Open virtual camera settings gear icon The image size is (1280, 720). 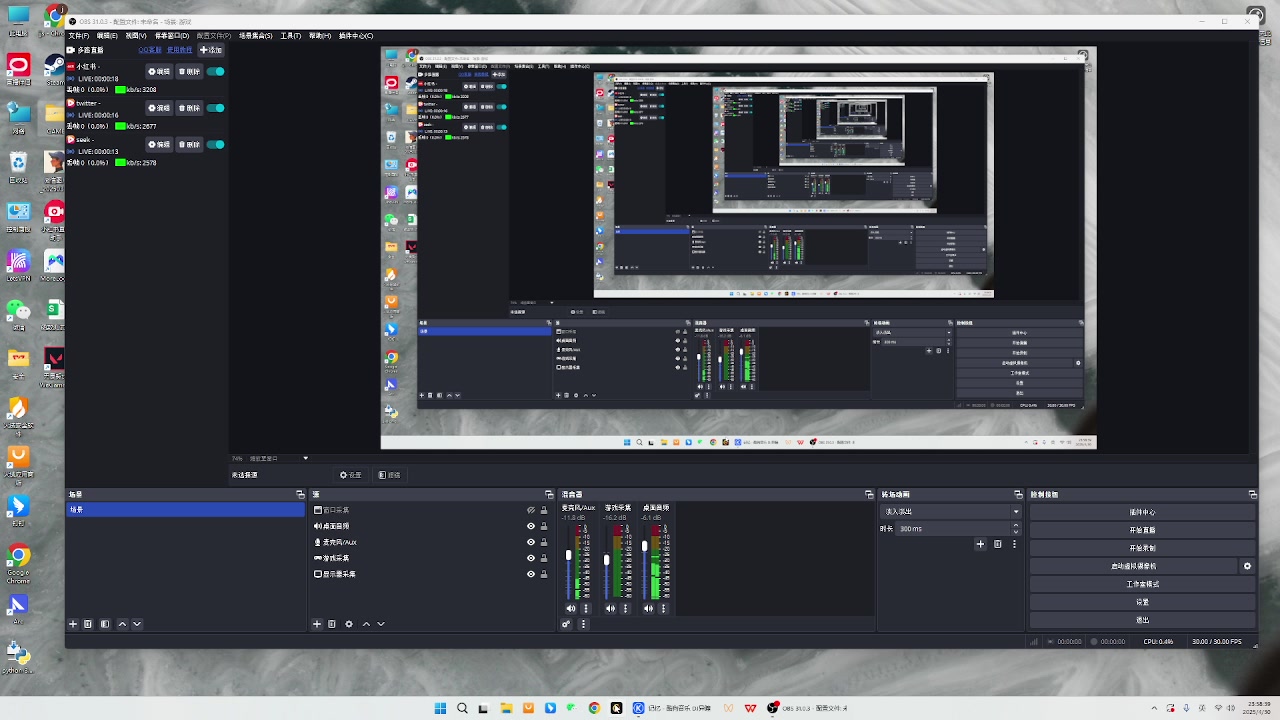tap(1247, 566)
